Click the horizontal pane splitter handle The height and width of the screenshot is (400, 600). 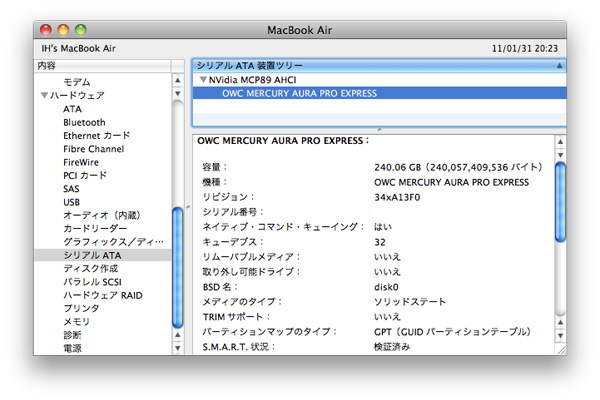pos(379,130)
